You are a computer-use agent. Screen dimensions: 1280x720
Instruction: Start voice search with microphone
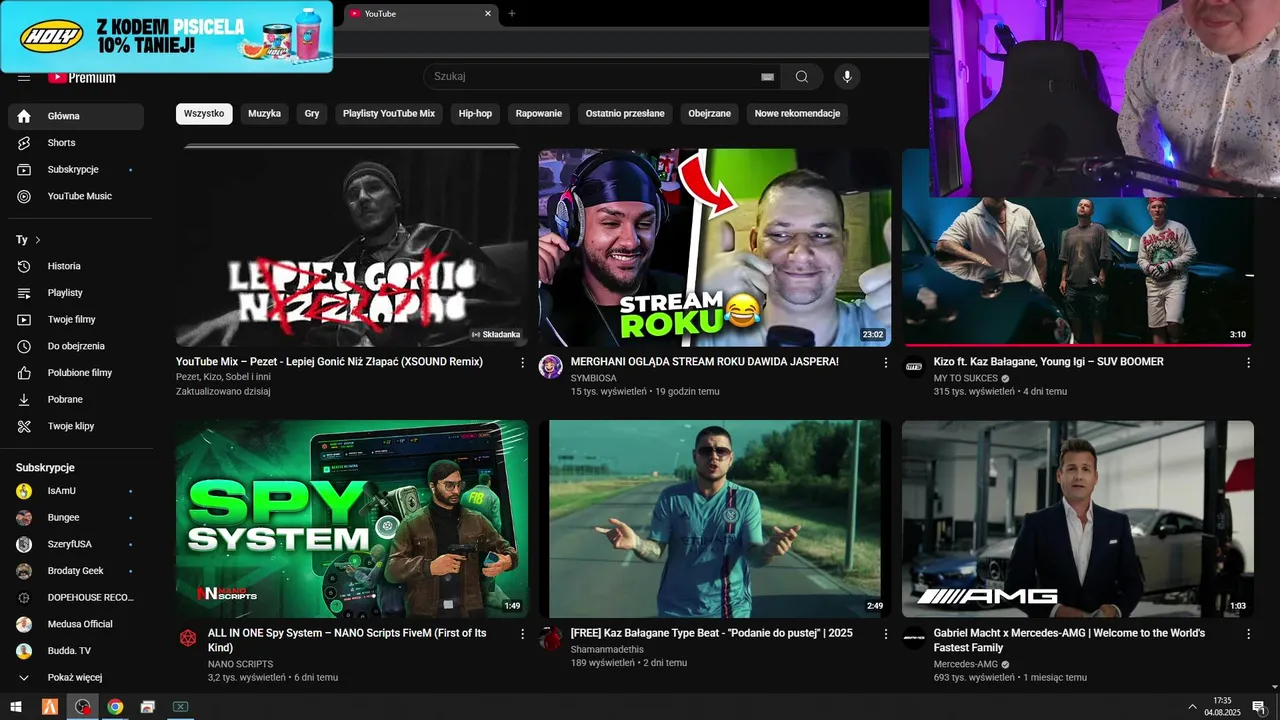click(x=847, y=77)
